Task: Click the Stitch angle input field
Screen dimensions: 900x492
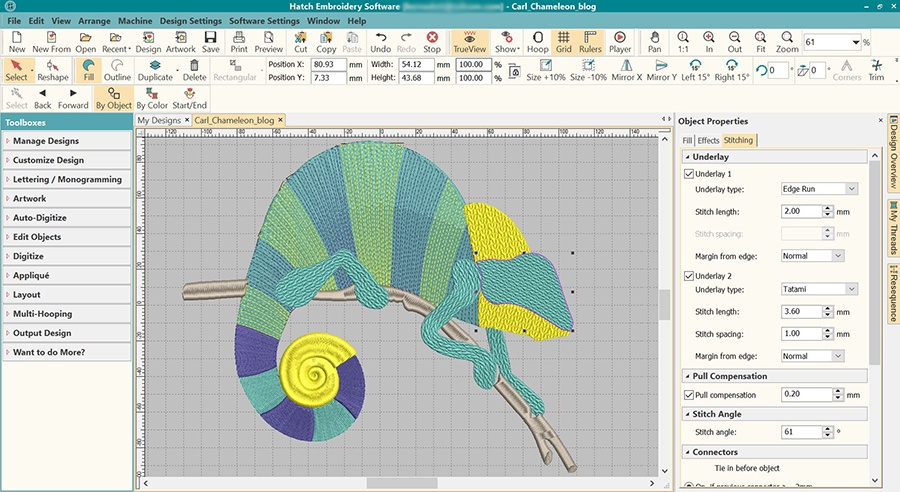Action: (x=800, y=433)
